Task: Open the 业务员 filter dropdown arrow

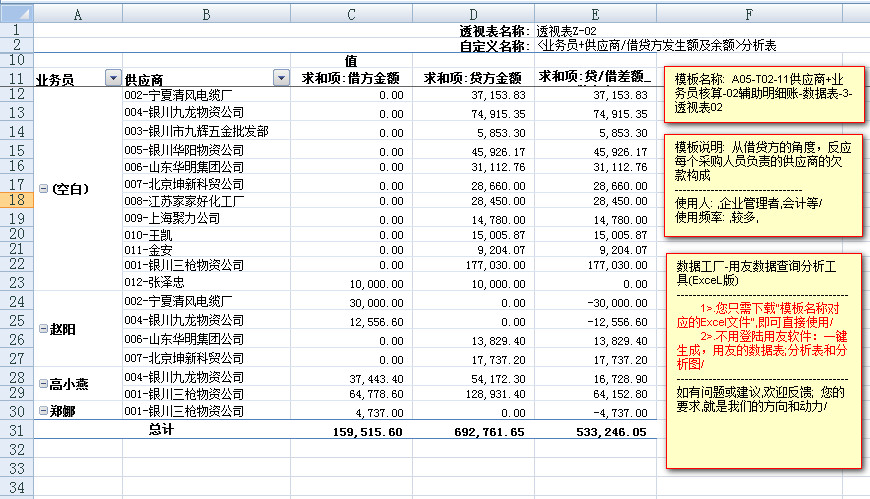Action: (x=112, y=79)
